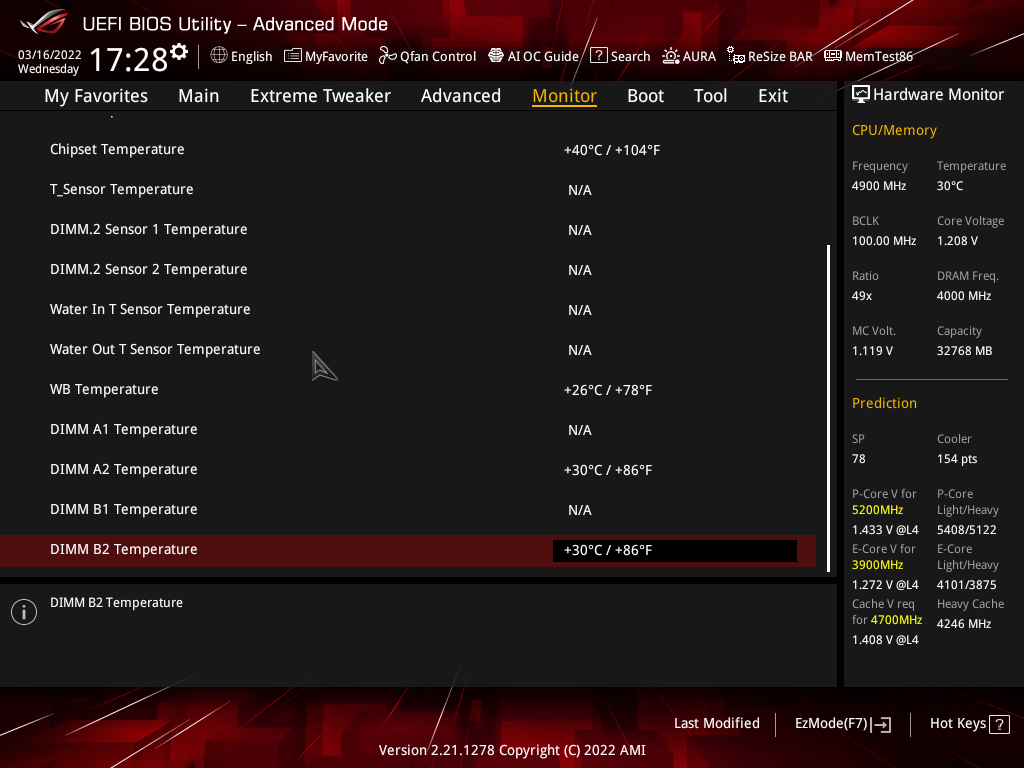Click the English language button label
The width and height of the screenshot is (1024, 768).
coord(251,56)
